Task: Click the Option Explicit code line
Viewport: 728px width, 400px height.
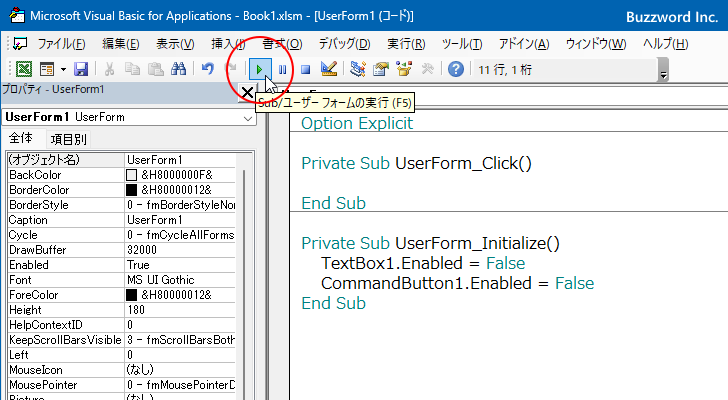Action: 357,123
